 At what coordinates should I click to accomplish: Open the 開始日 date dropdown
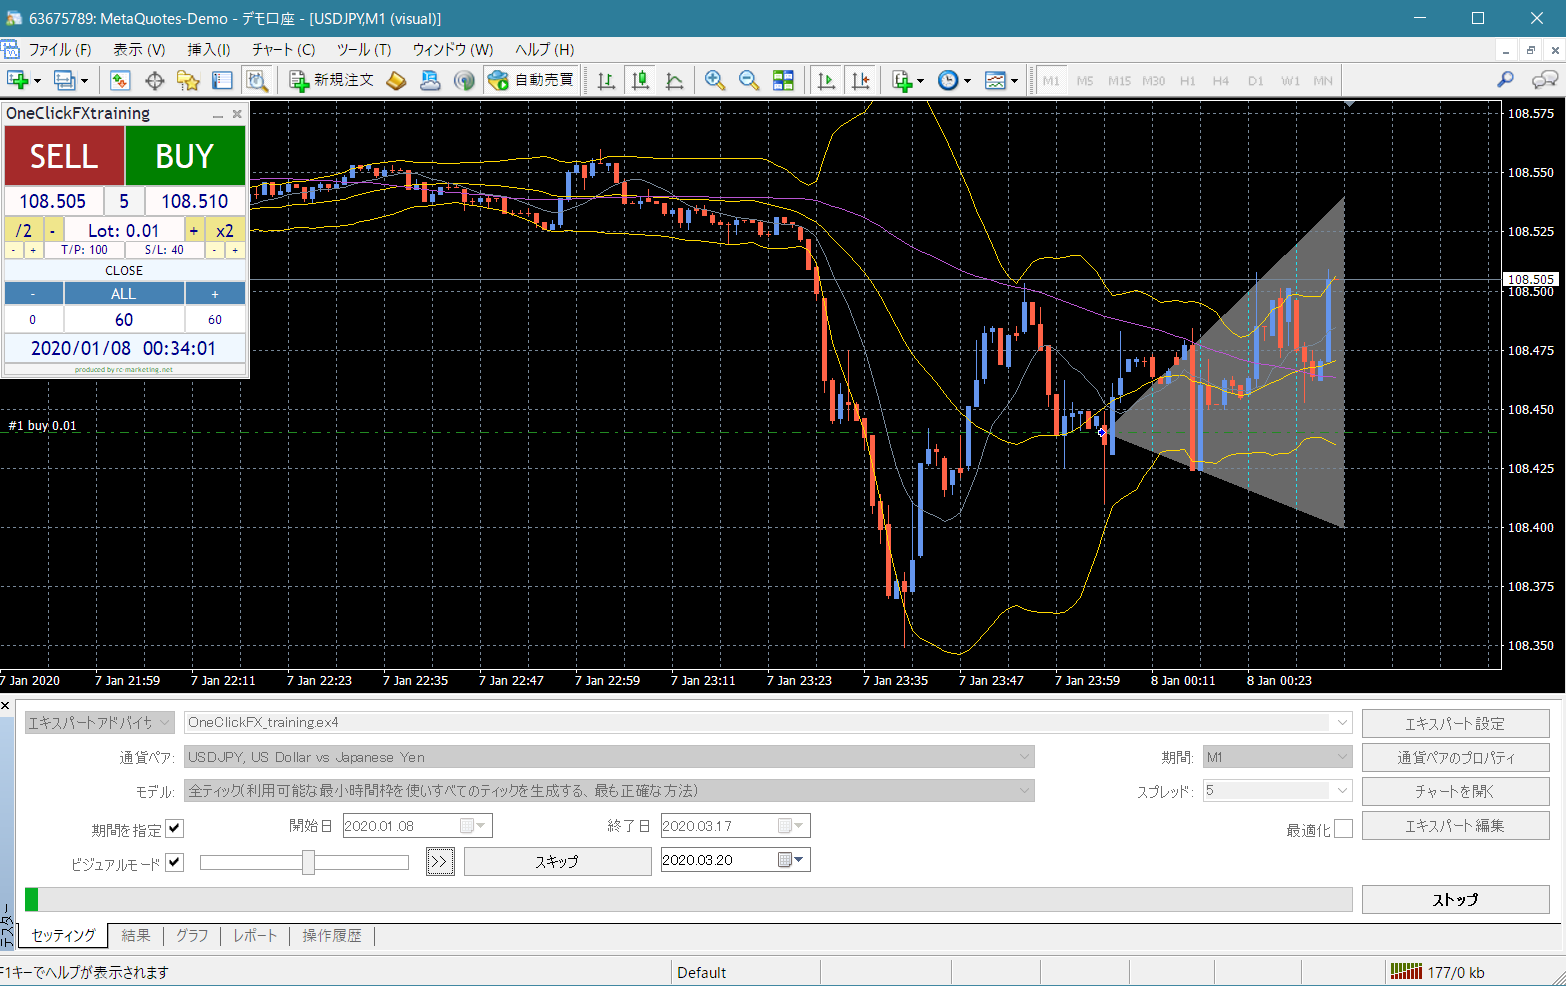478,826
